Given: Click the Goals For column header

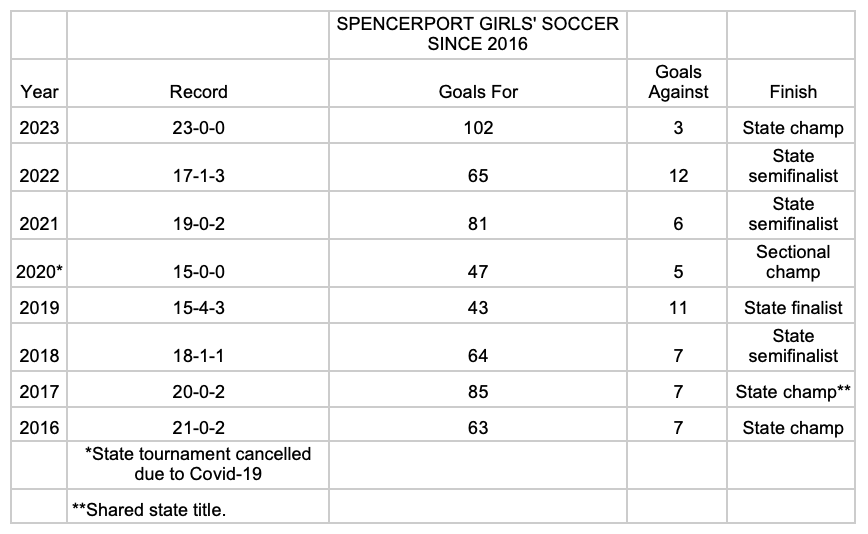Looking at the screenshot, I should click(478, 92).
